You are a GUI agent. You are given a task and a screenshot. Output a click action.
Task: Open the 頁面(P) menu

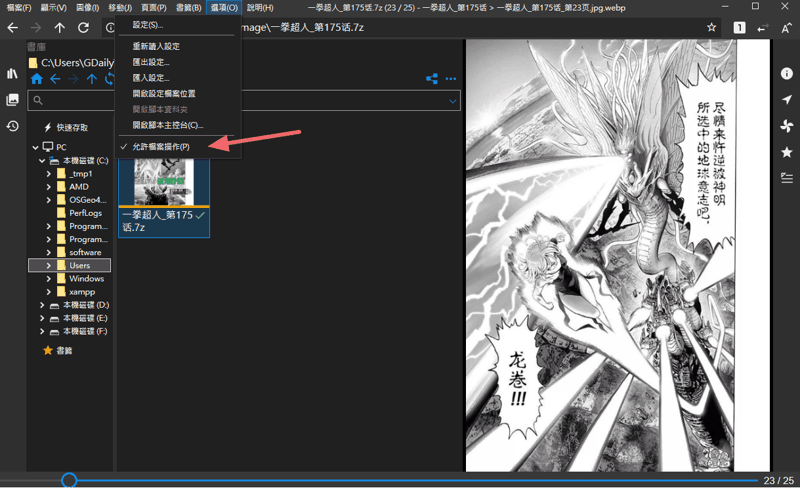154,8
